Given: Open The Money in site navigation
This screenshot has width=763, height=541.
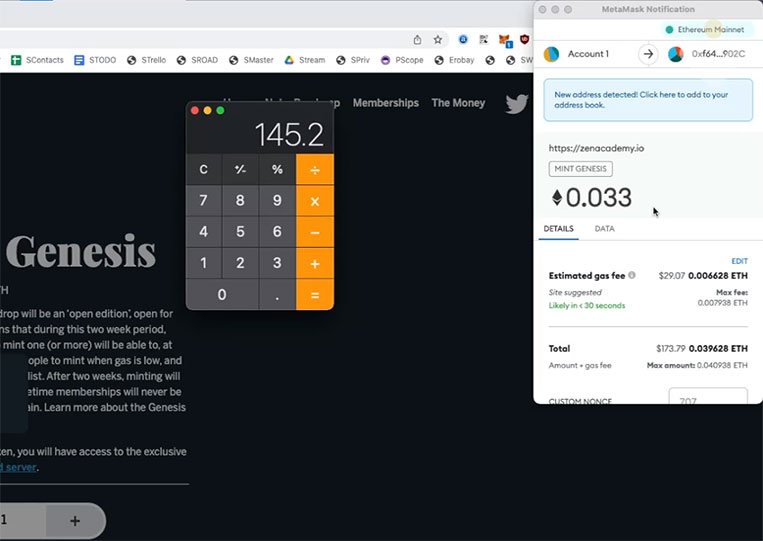Looking at the screenshot, I should 458,103.
